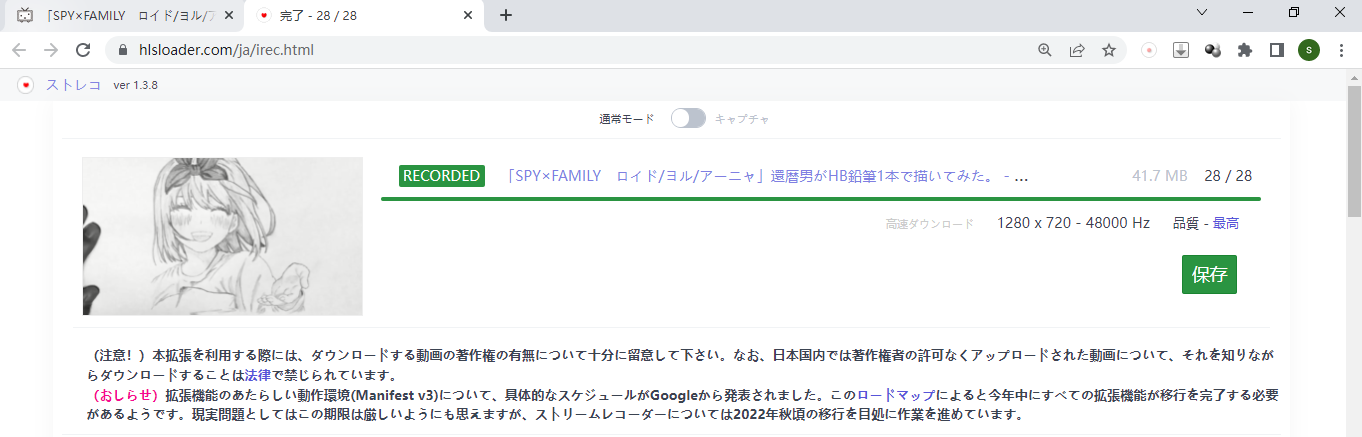Toggle the 通常モード / キャプチャ switch
Viewport: 1362px width, 437px height.
[x=688, y=118]
